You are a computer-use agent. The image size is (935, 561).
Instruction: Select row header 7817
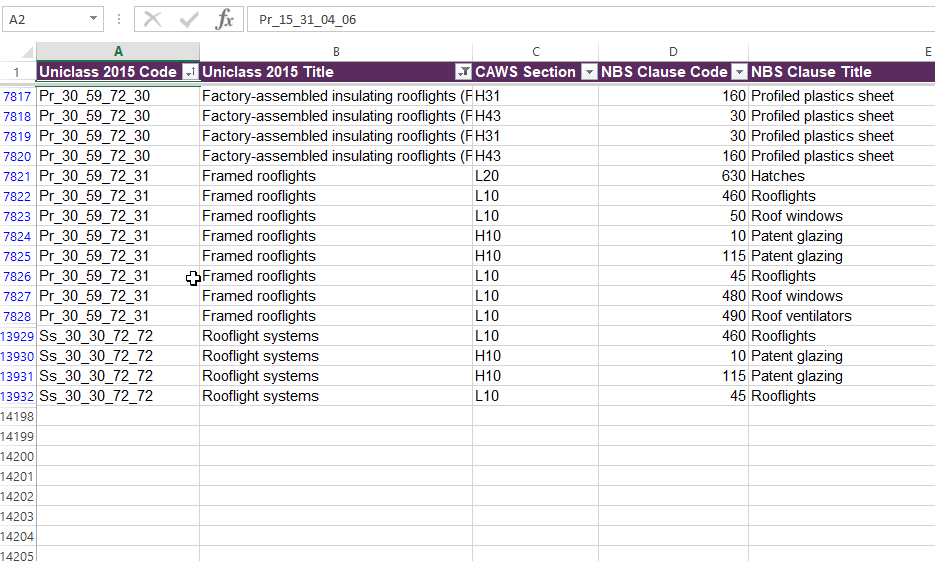tap(17, 96)
